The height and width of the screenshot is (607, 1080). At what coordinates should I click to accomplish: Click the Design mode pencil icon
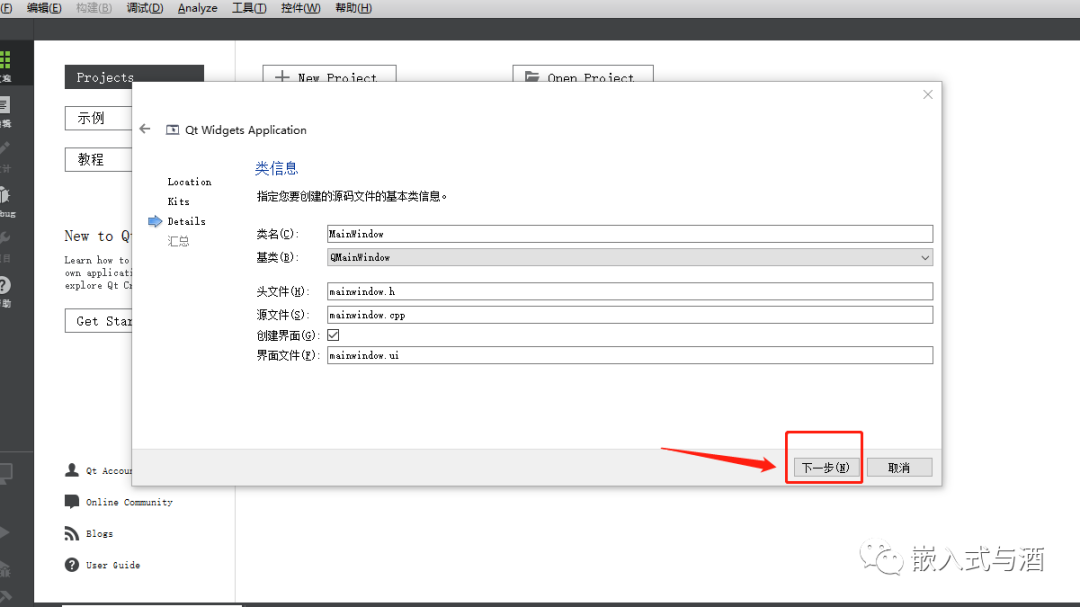point(4,149)
